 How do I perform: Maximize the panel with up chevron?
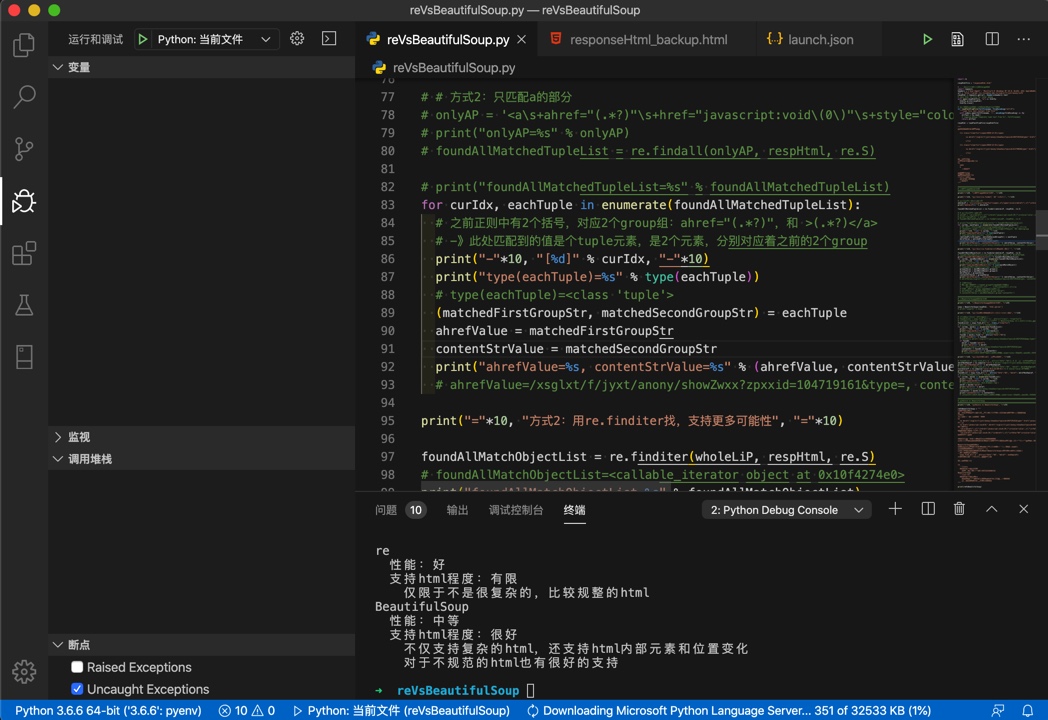[992, 509]
